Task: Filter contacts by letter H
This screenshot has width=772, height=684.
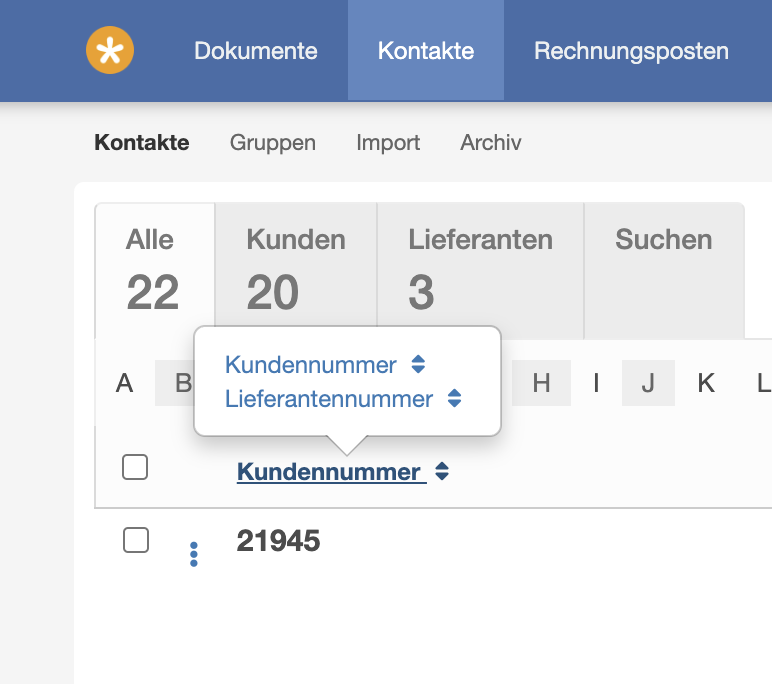Action: point(541,383)
